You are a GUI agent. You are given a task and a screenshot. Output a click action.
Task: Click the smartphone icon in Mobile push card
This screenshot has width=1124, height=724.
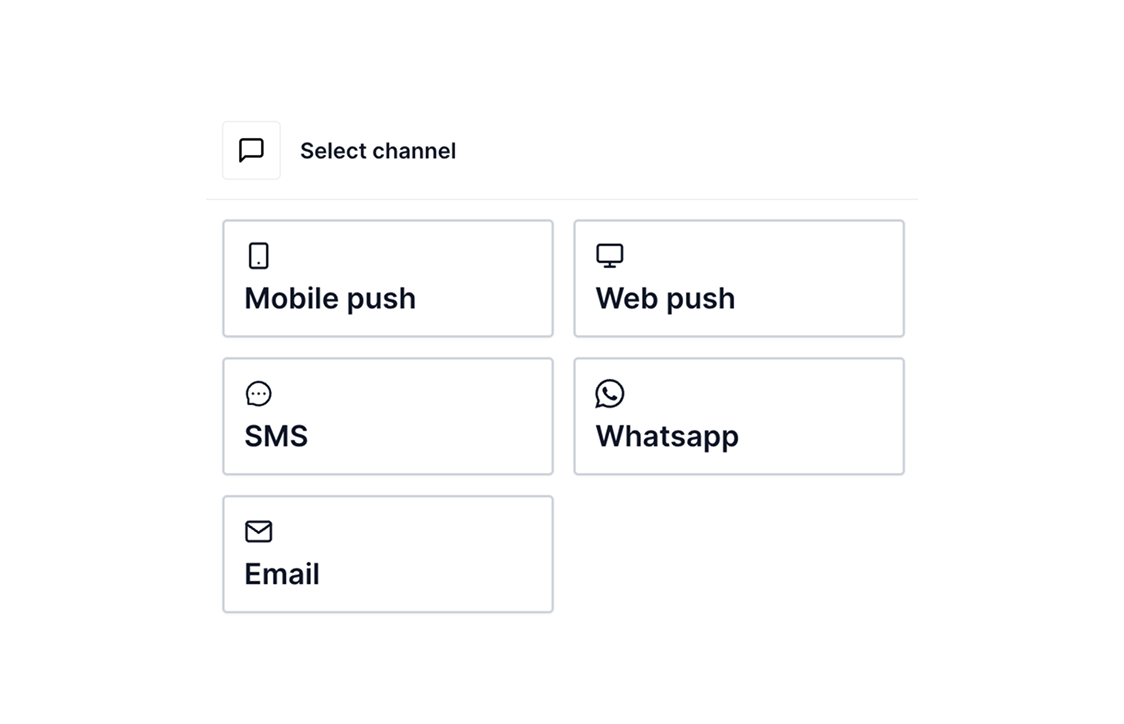pyautogui.click(x=259, y=256)
